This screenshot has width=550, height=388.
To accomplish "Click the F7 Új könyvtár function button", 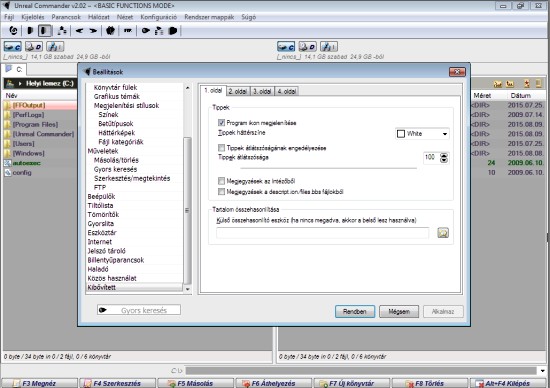I will (351, 383).
